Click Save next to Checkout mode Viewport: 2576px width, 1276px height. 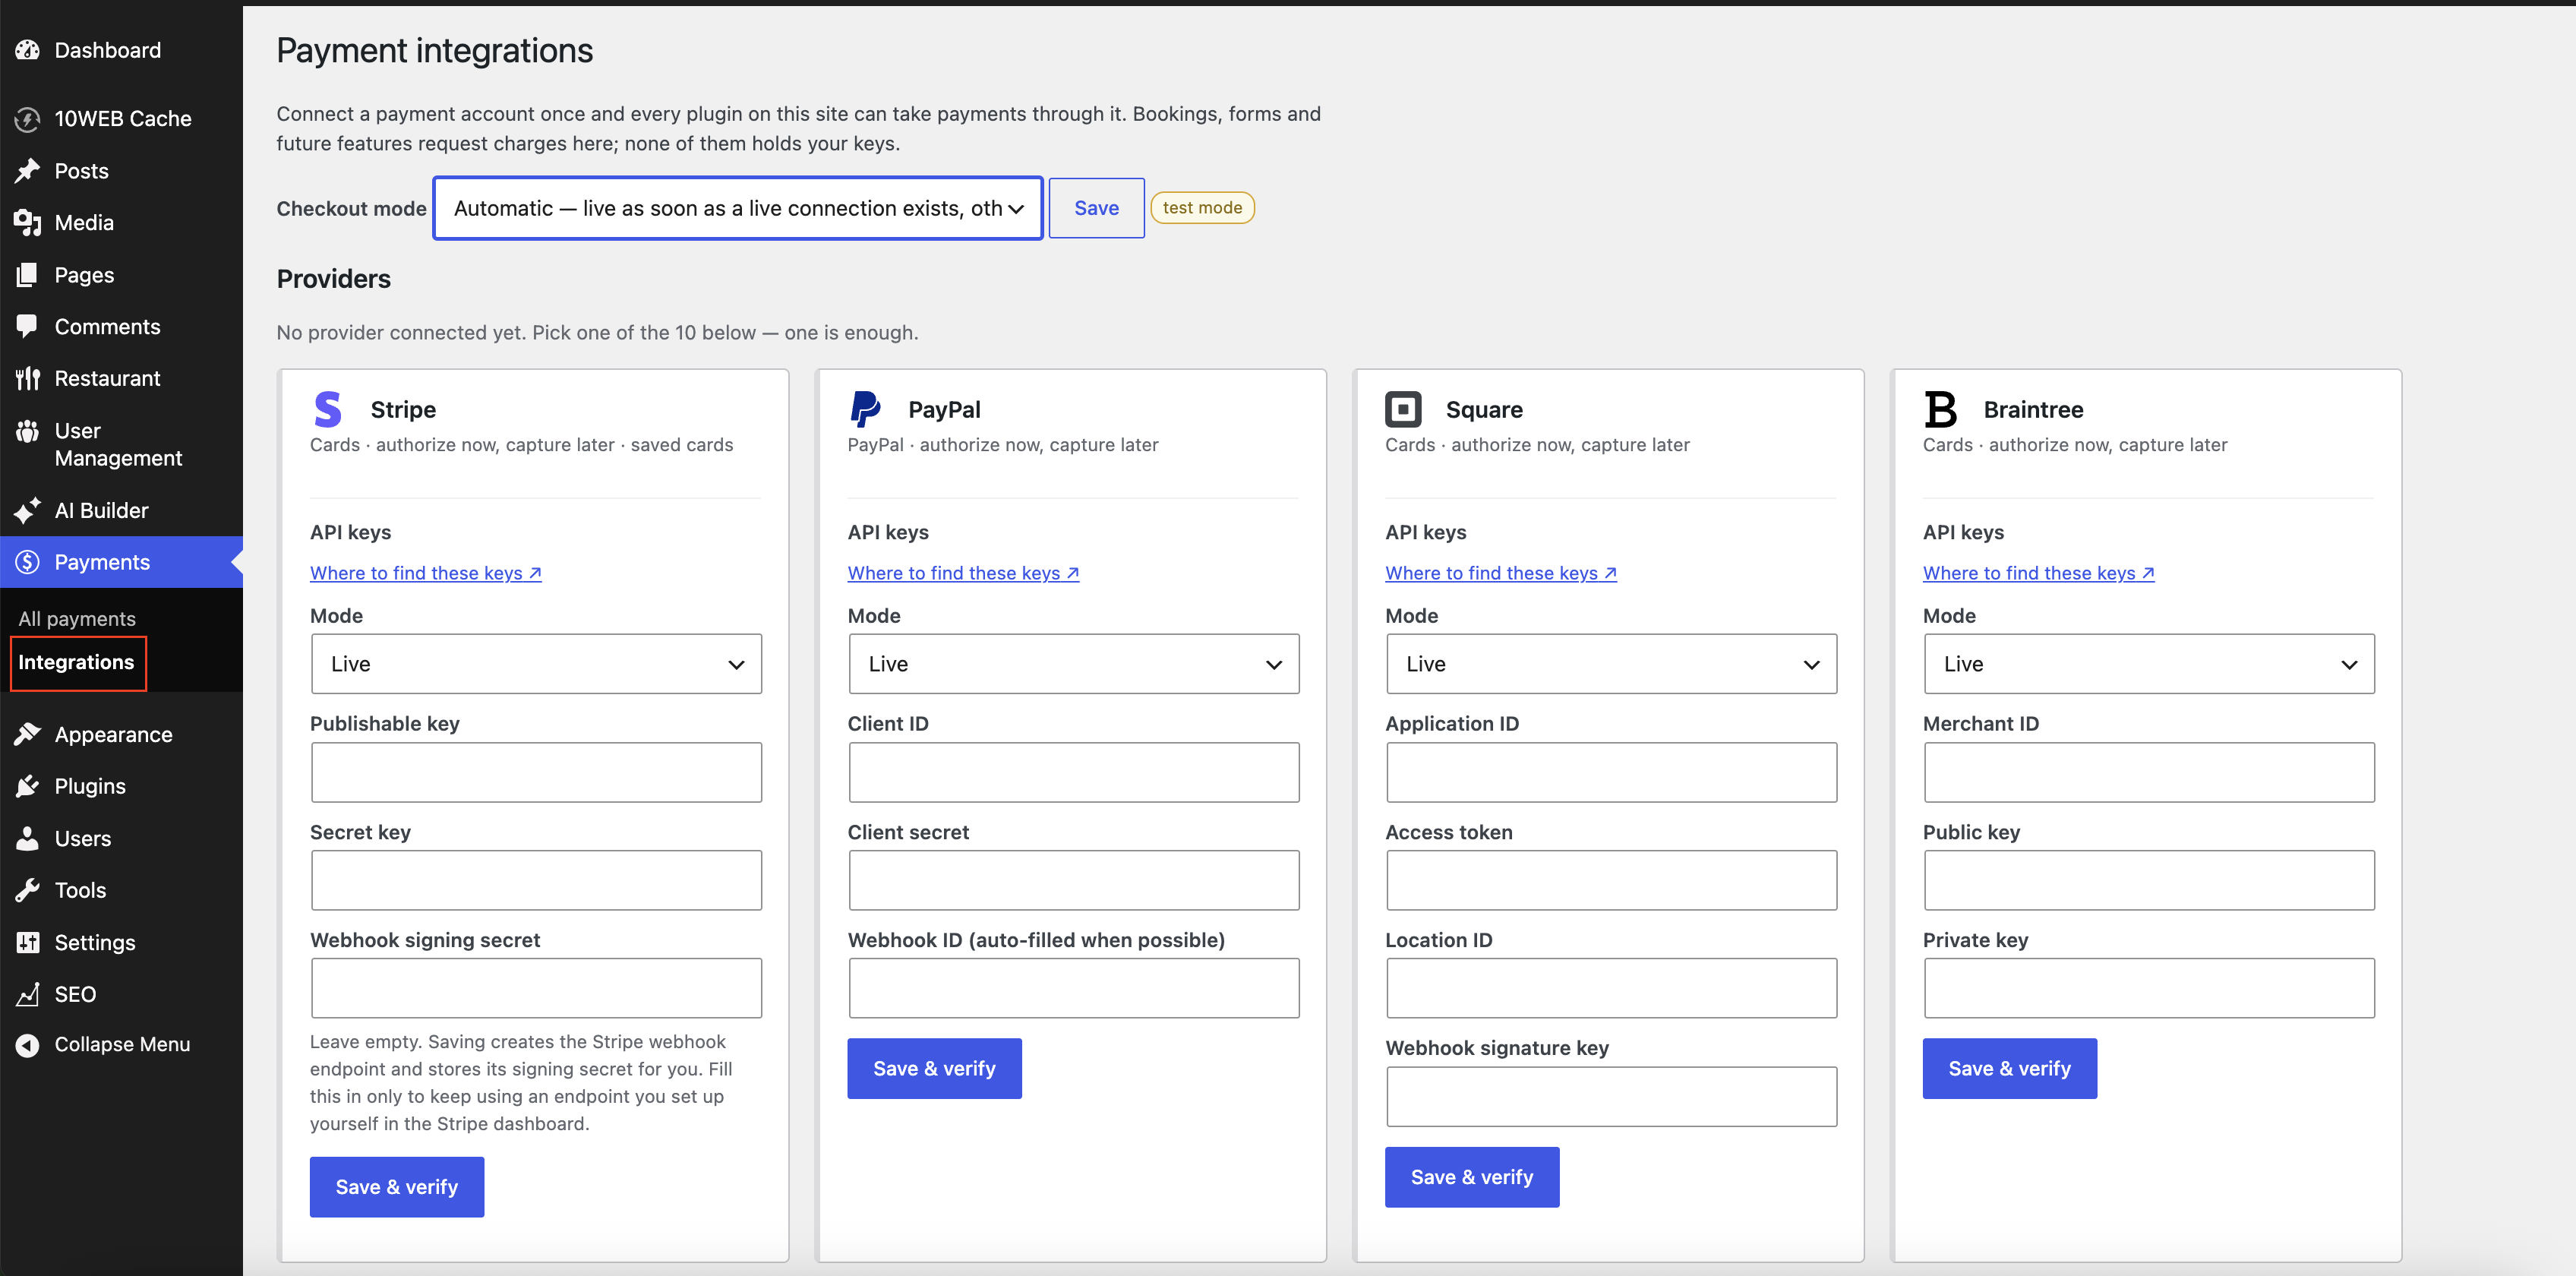click(x=1096, y=208)
